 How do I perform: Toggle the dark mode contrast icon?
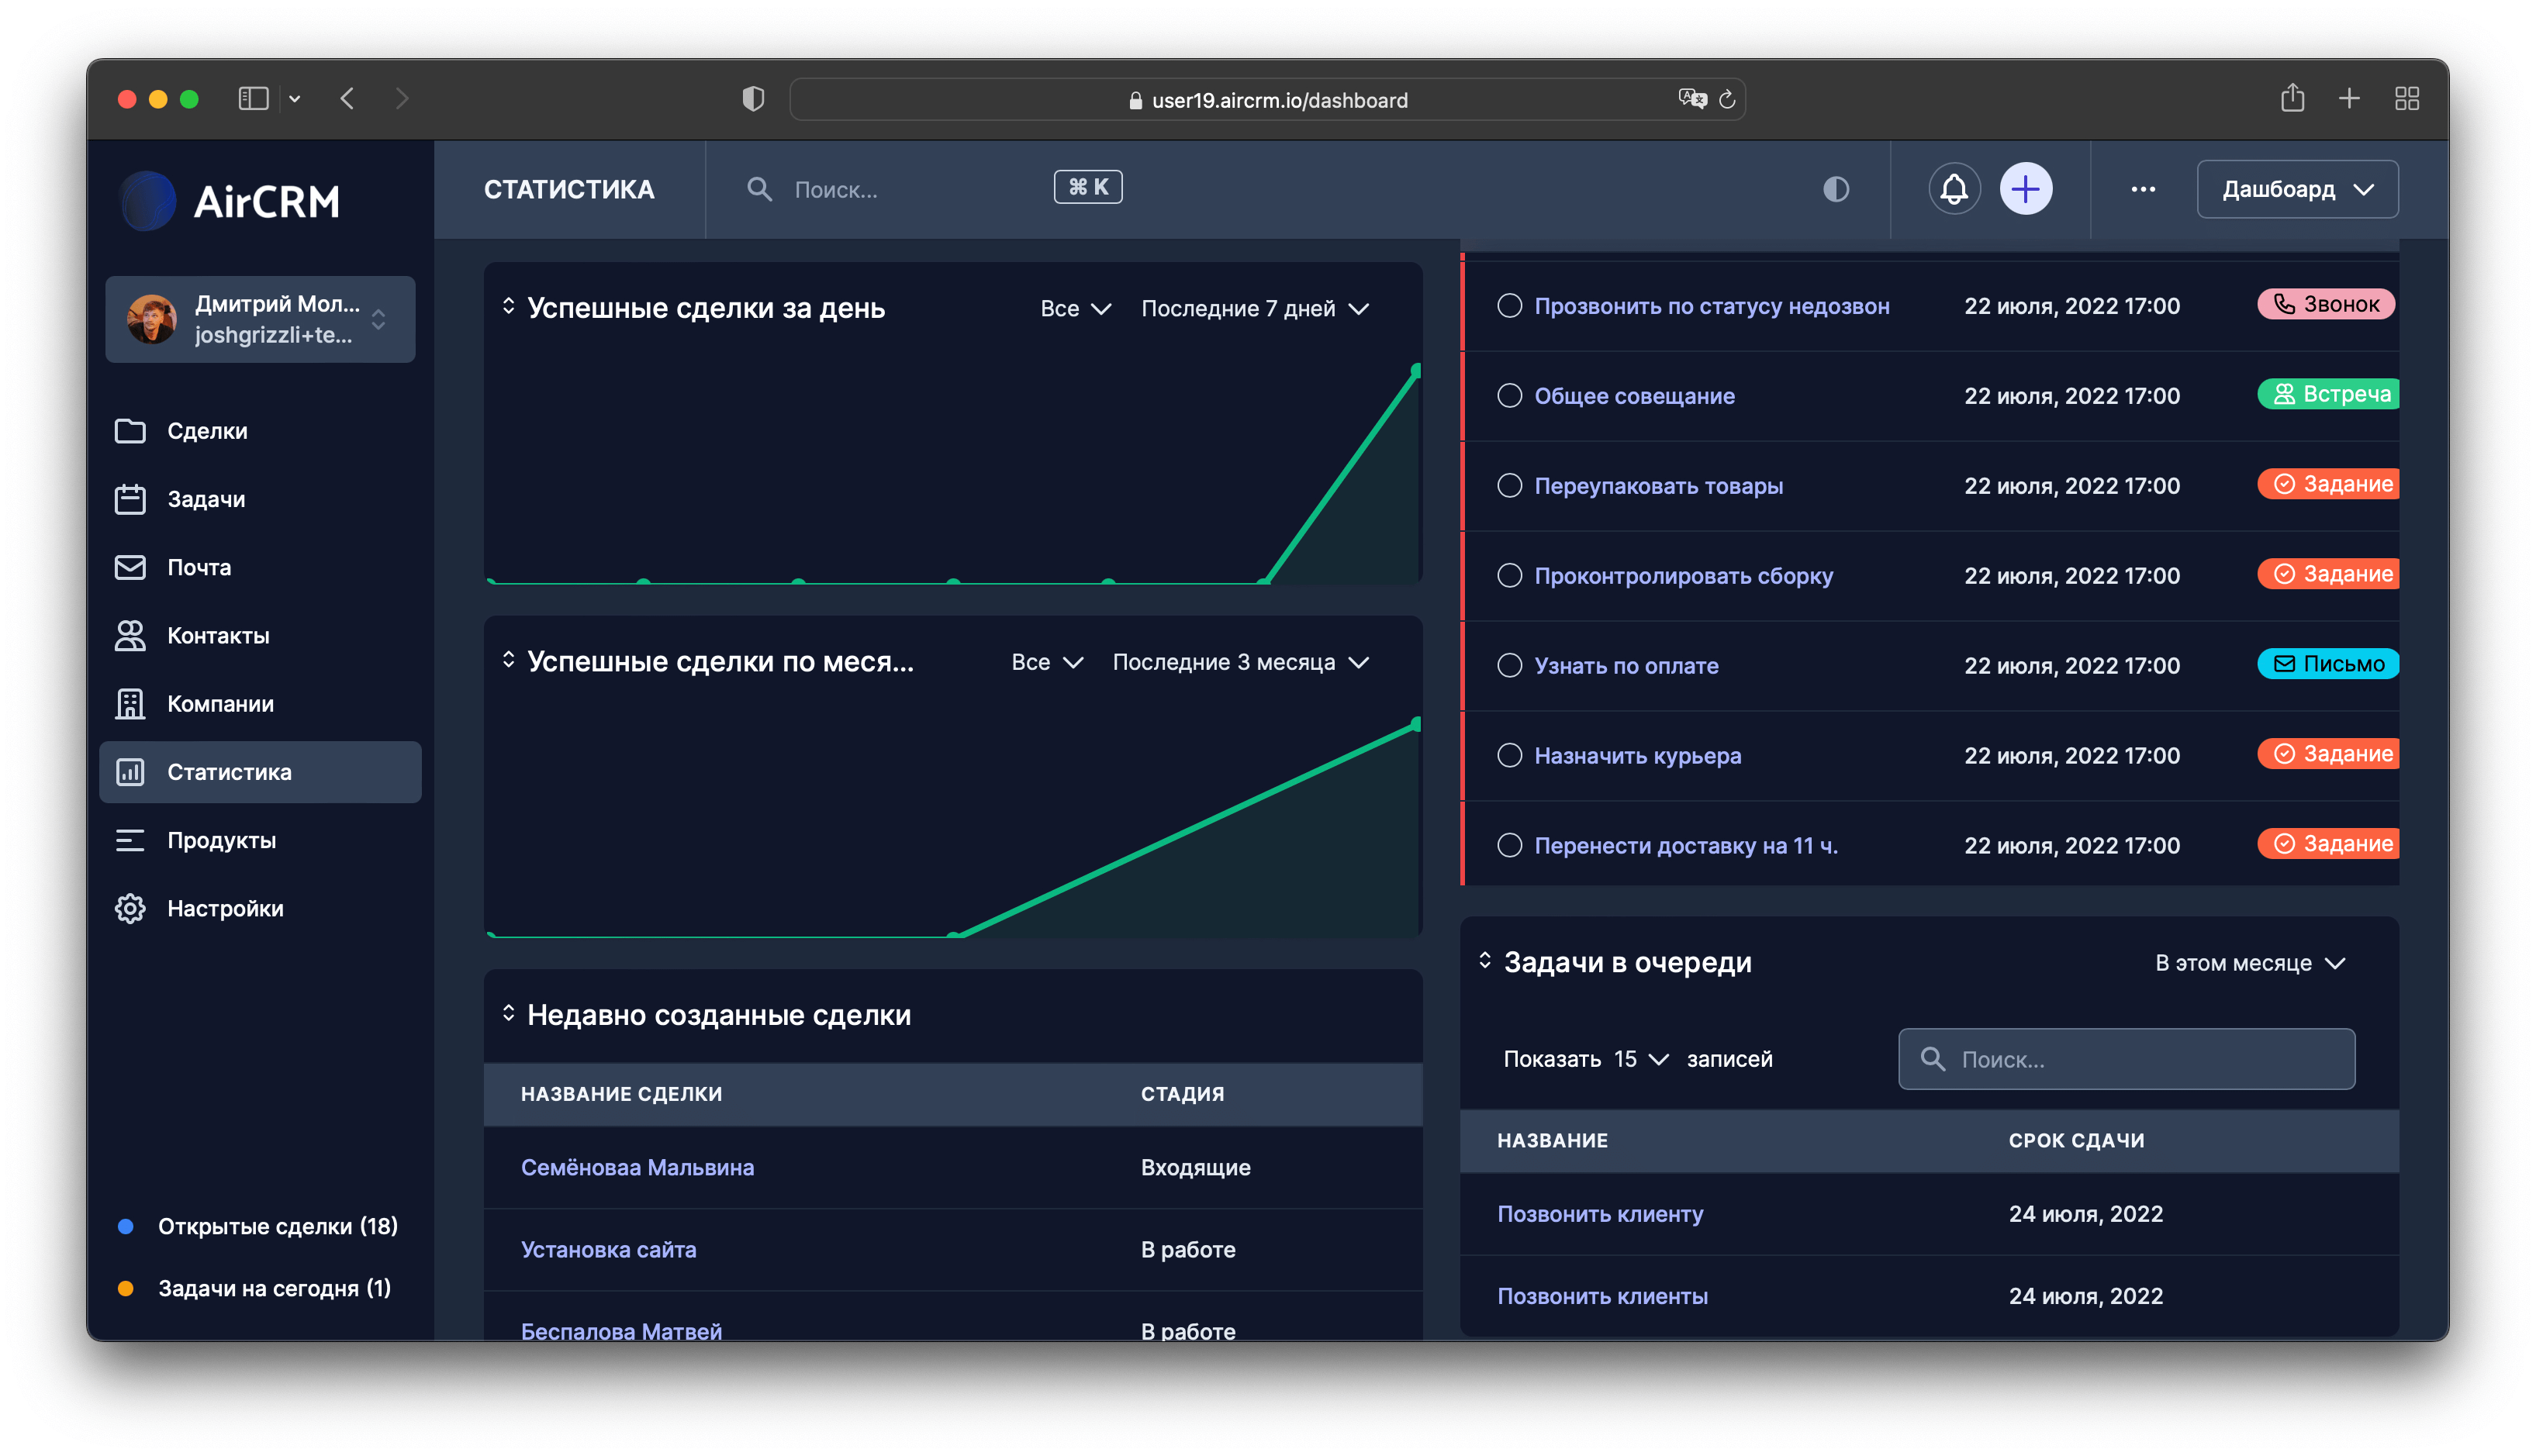point(1836,189)
